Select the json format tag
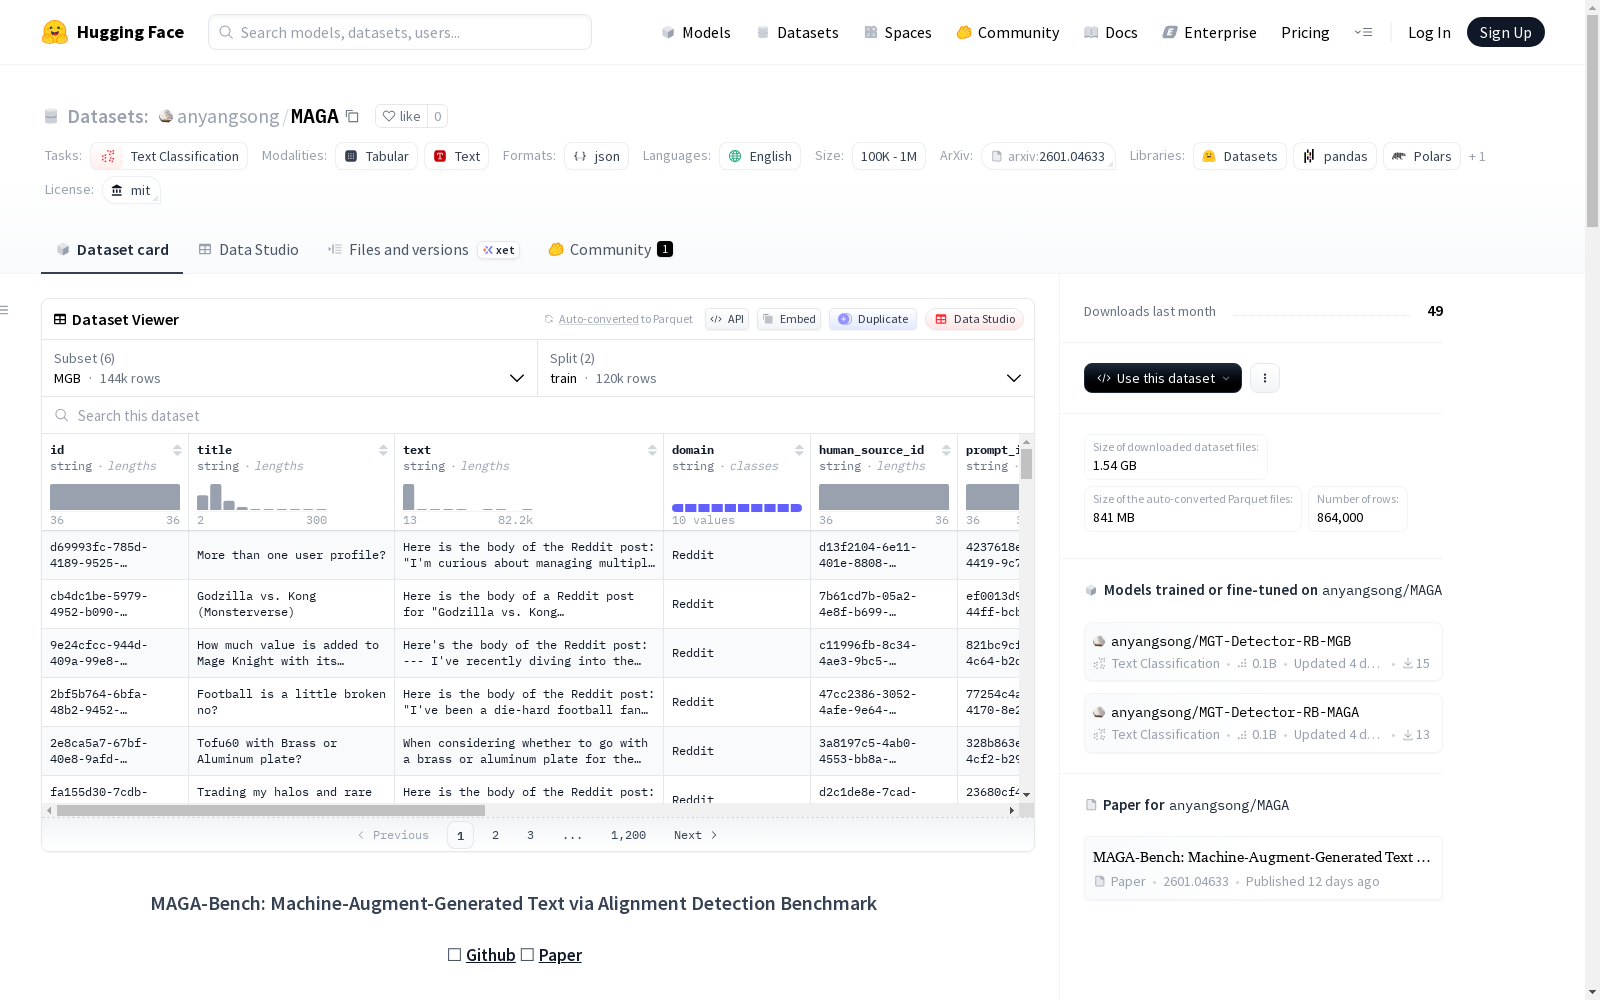The image size is (1600, 1000). [x=597, y=156]
